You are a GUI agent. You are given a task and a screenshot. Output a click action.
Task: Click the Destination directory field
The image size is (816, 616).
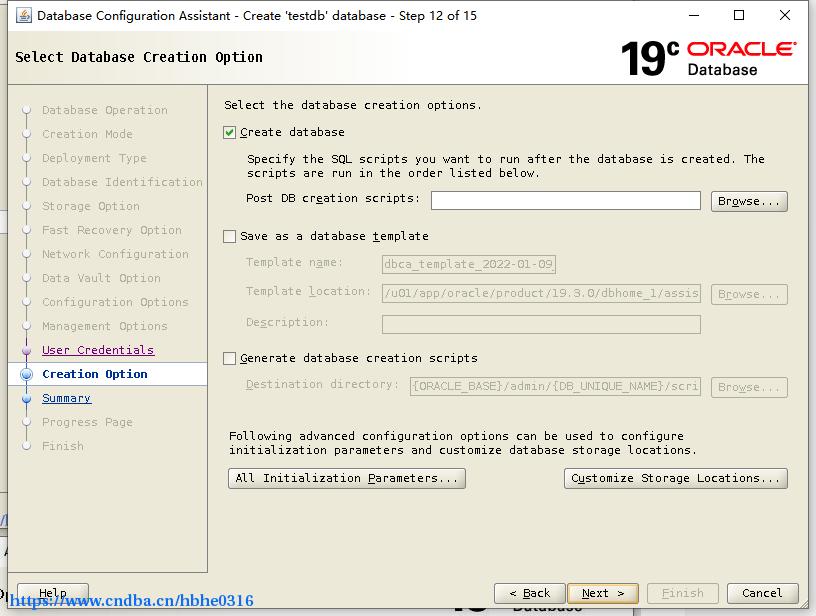[555, 387]
